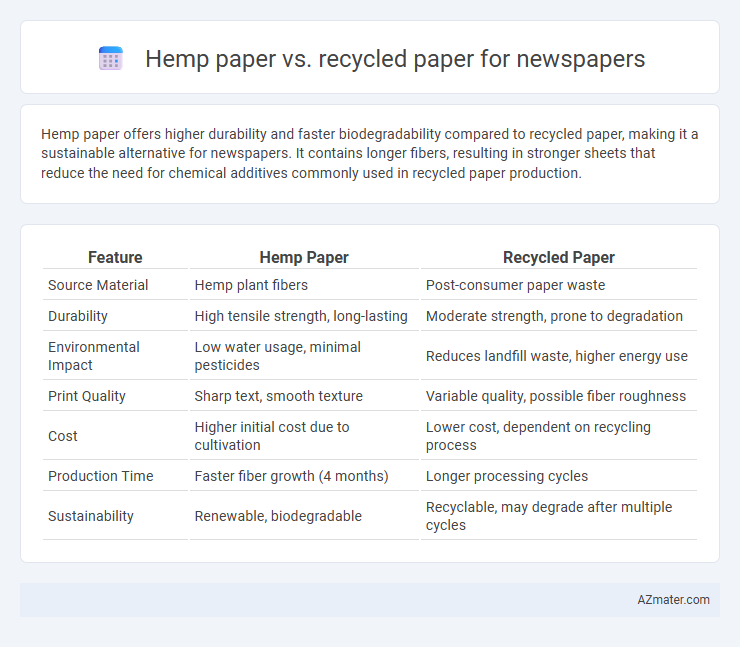This screenshot has width=740, height=647.
Task: Click the 'Hemp Paper' column header
Action: point(304,257)
